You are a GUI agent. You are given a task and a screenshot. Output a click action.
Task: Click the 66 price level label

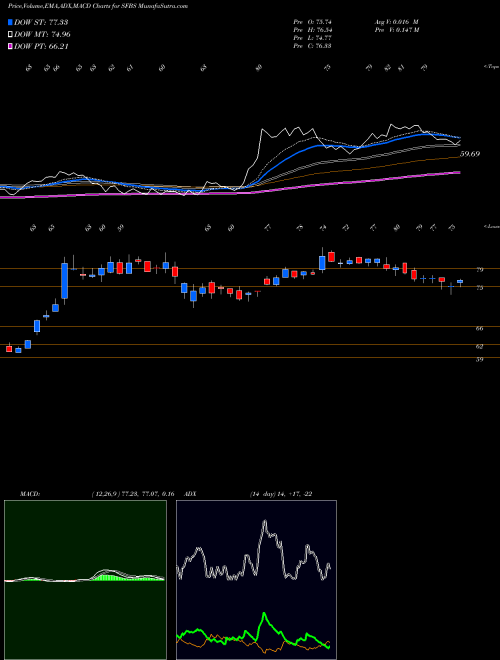(479, 328)
